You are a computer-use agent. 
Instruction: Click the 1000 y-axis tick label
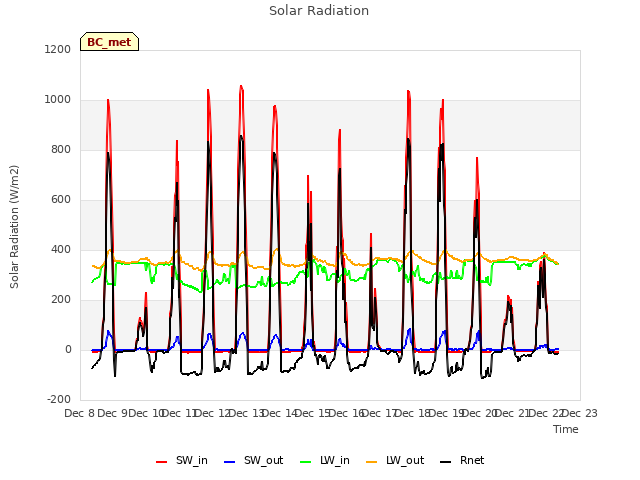58,100
